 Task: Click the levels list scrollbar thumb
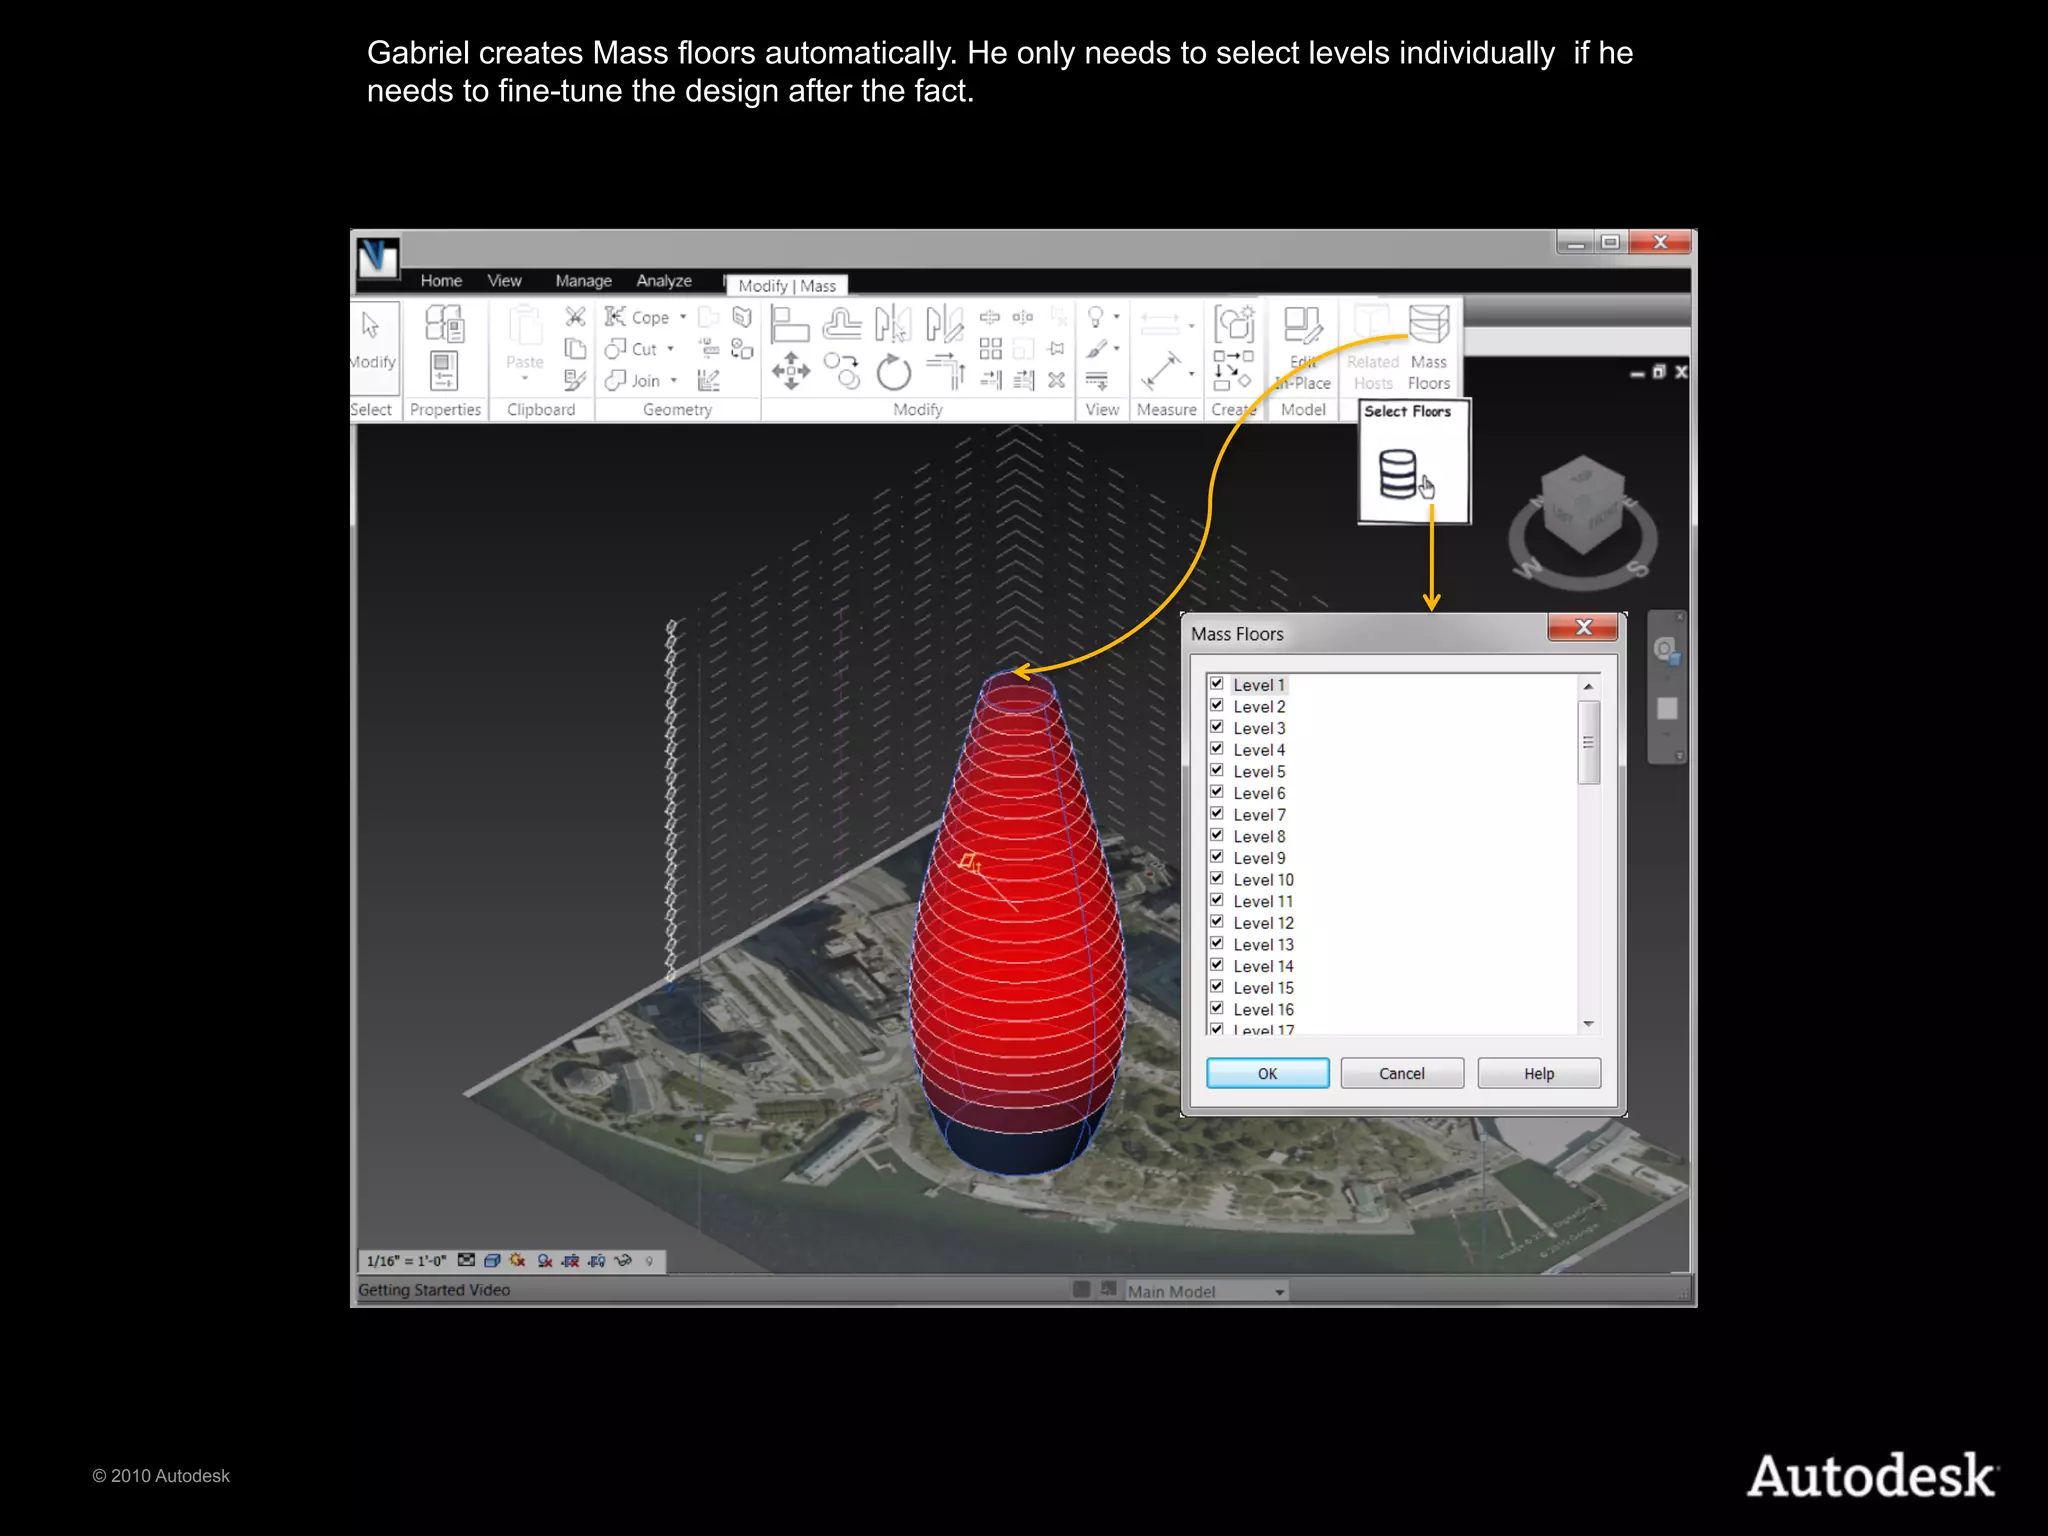pos(1588,742)
